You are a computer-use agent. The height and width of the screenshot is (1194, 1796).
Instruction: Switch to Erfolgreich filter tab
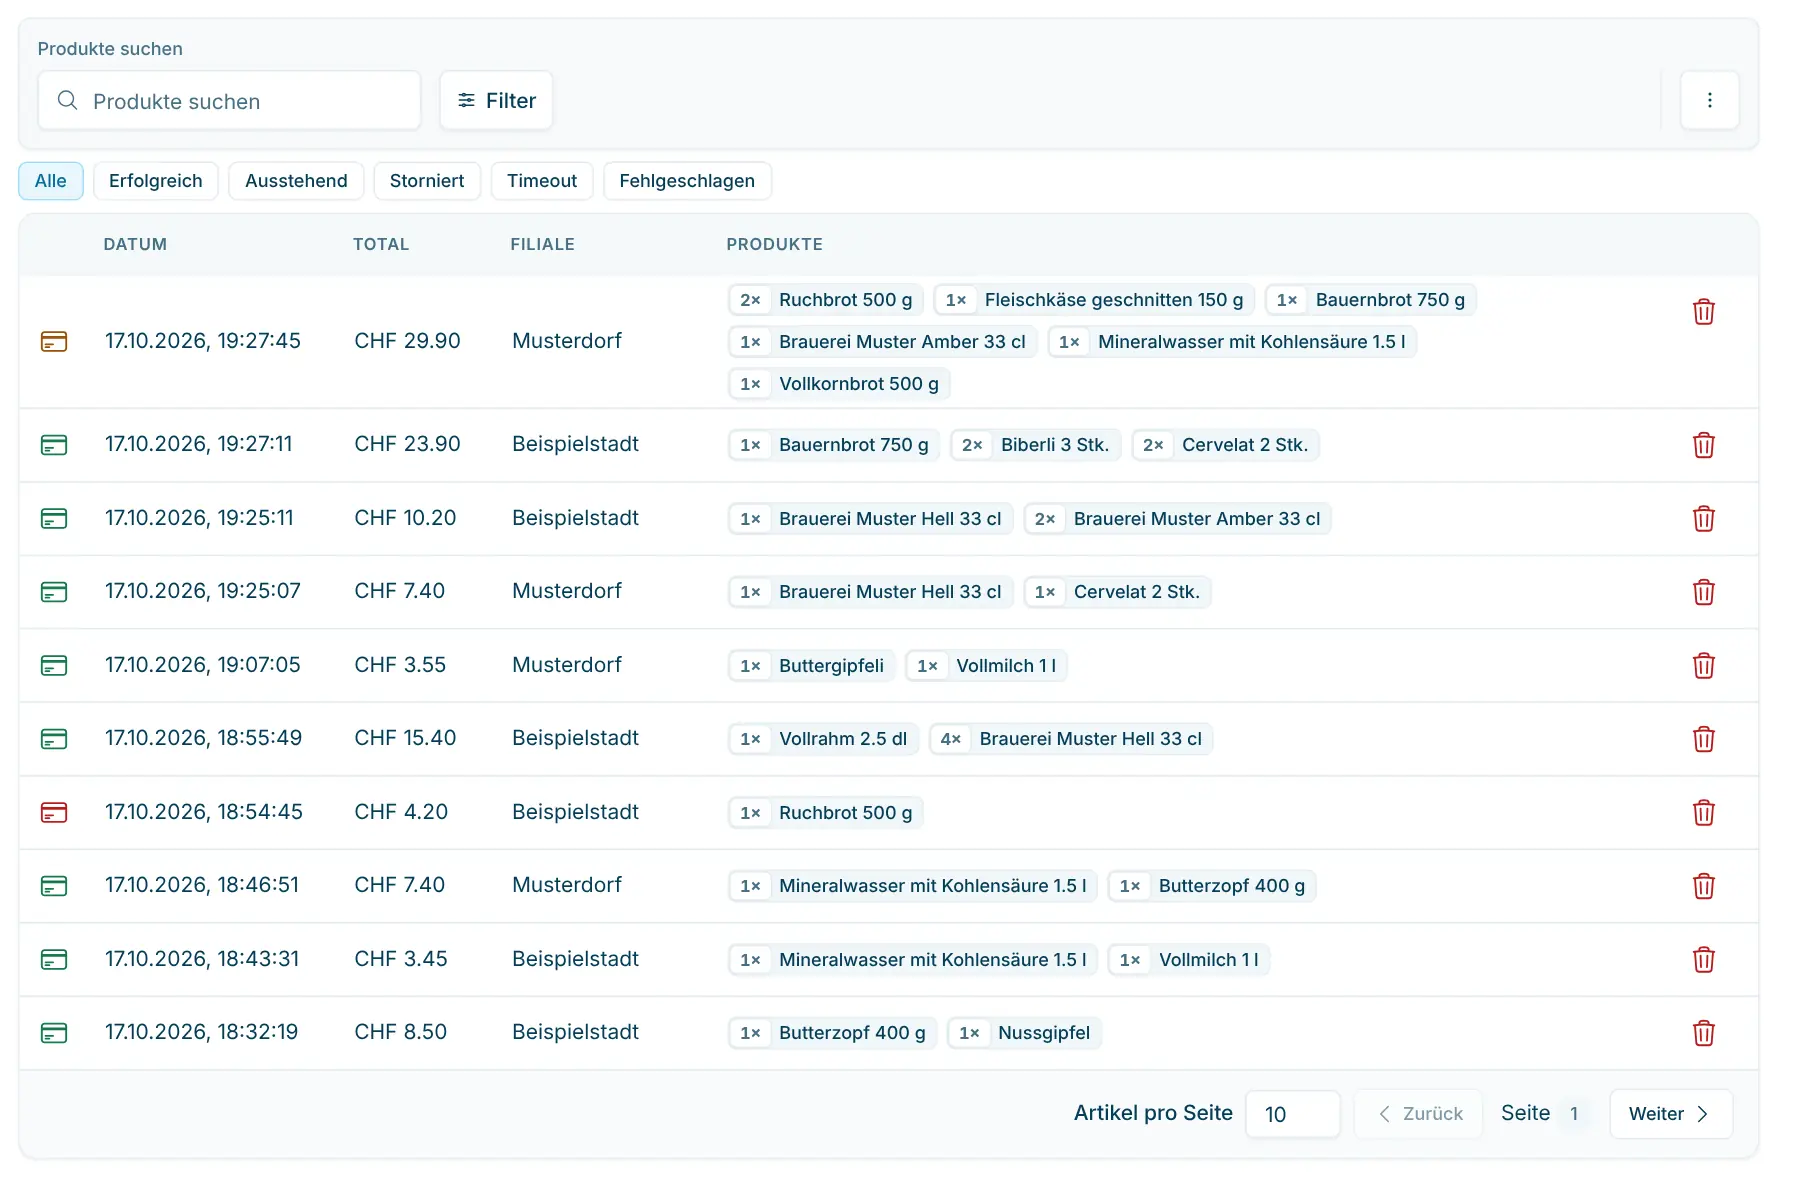pyautogui.click(x=156, y=181)
